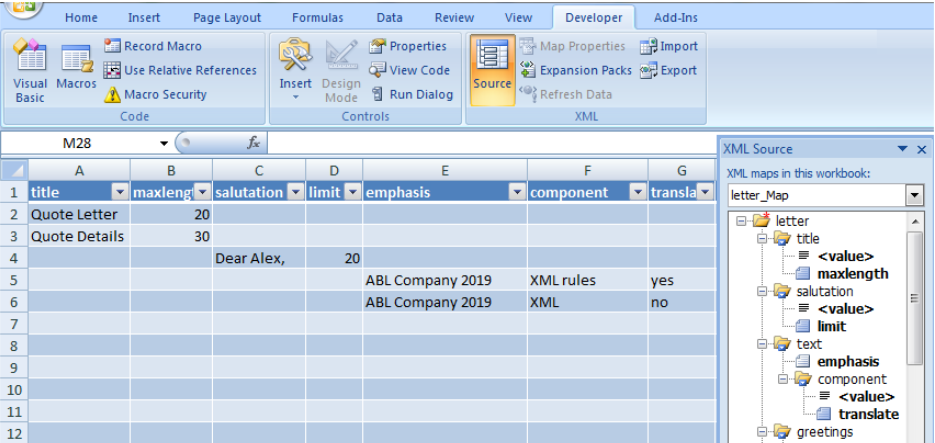Open the Formulas tab
The image size is (935, 443).
[x=317, y=18]
